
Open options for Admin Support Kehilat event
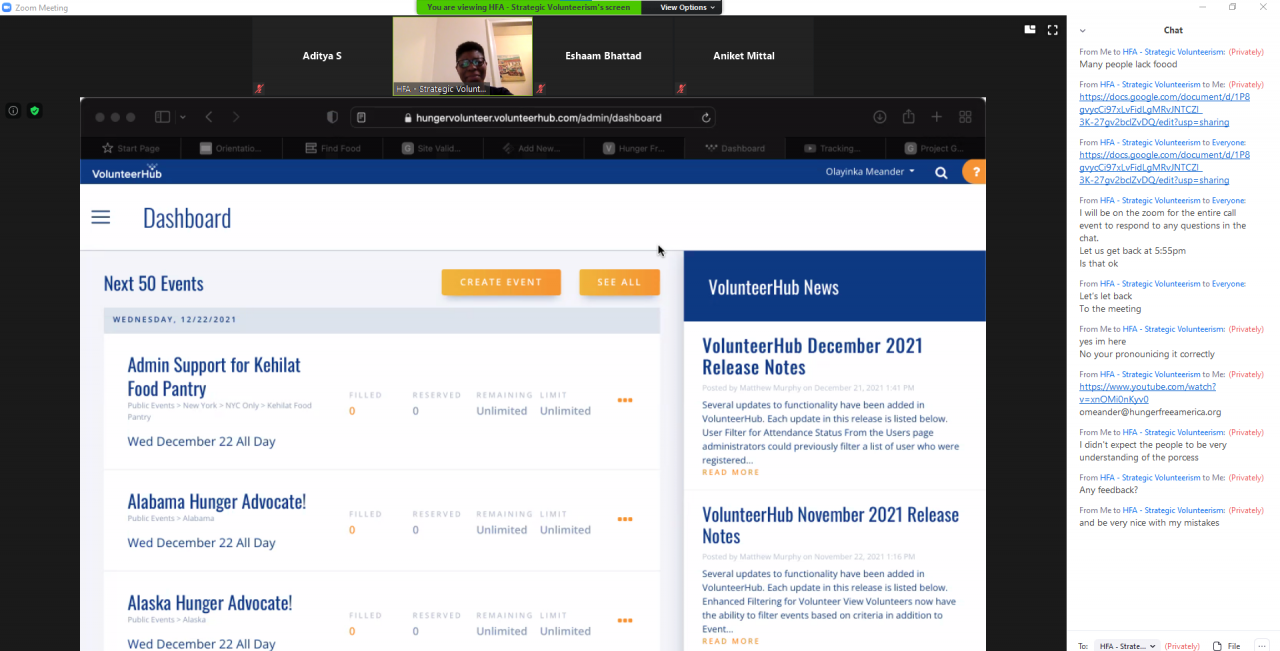click(x=625, y=400)
